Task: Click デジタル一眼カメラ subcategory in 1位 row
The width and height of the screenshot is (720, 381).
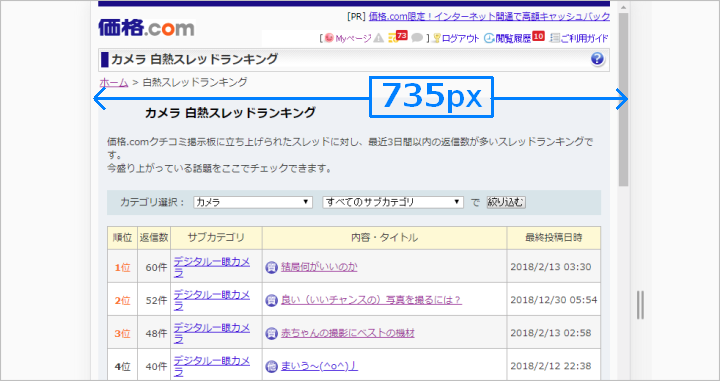Action: [212, 267]
